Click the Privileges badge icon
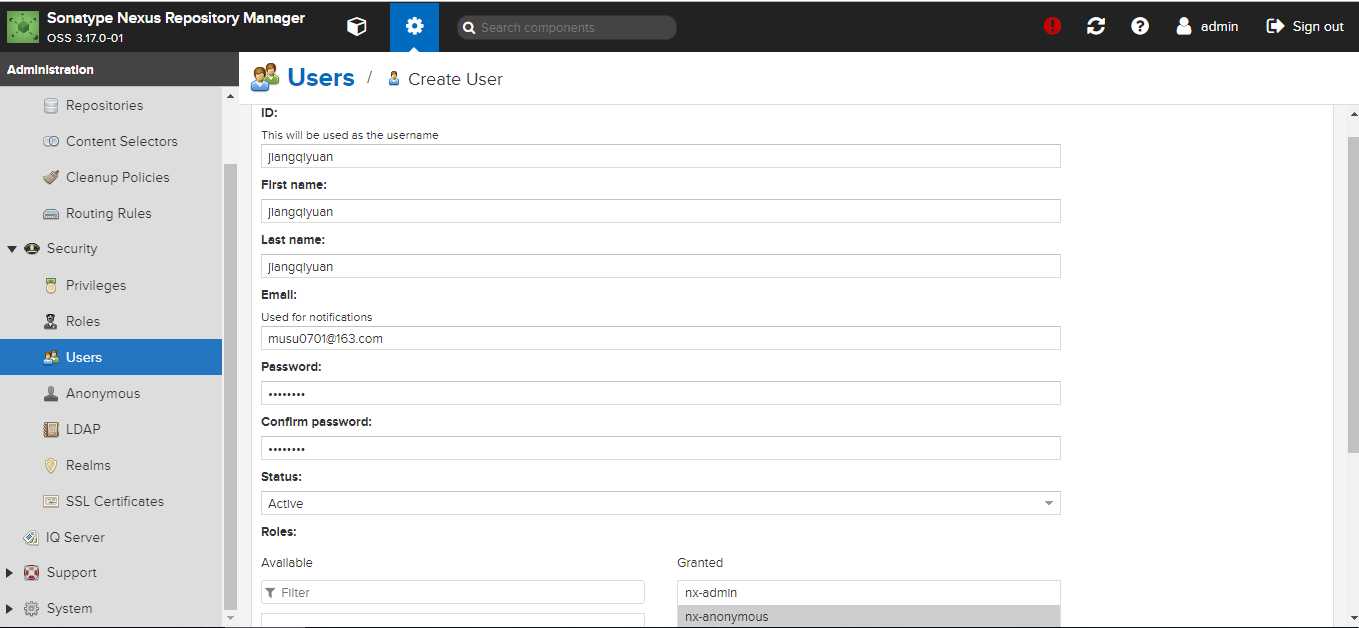This screenshot has width=1359, height=628. pyautogui.click(x=51, y=286)
